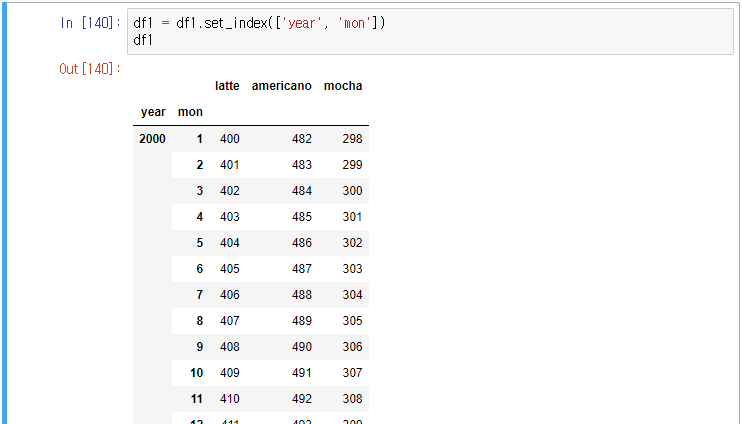Image resolution: width=742 pixels, height=424 pixels.
Task: Click latte value 400 in month 1
Action: point(230,139)
